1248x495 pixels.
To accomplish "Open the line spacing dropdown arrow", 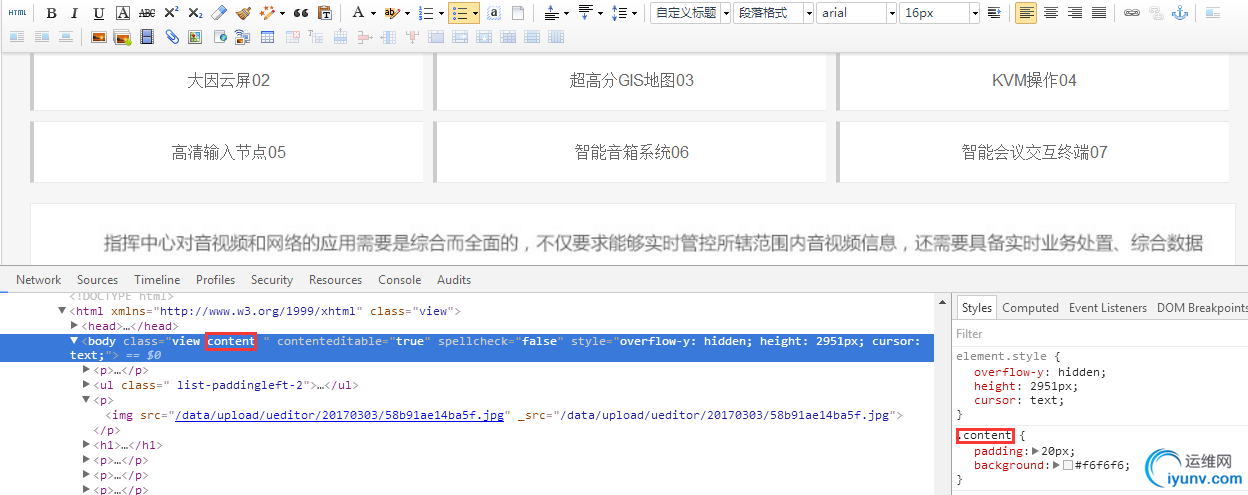I will (634, 13).
